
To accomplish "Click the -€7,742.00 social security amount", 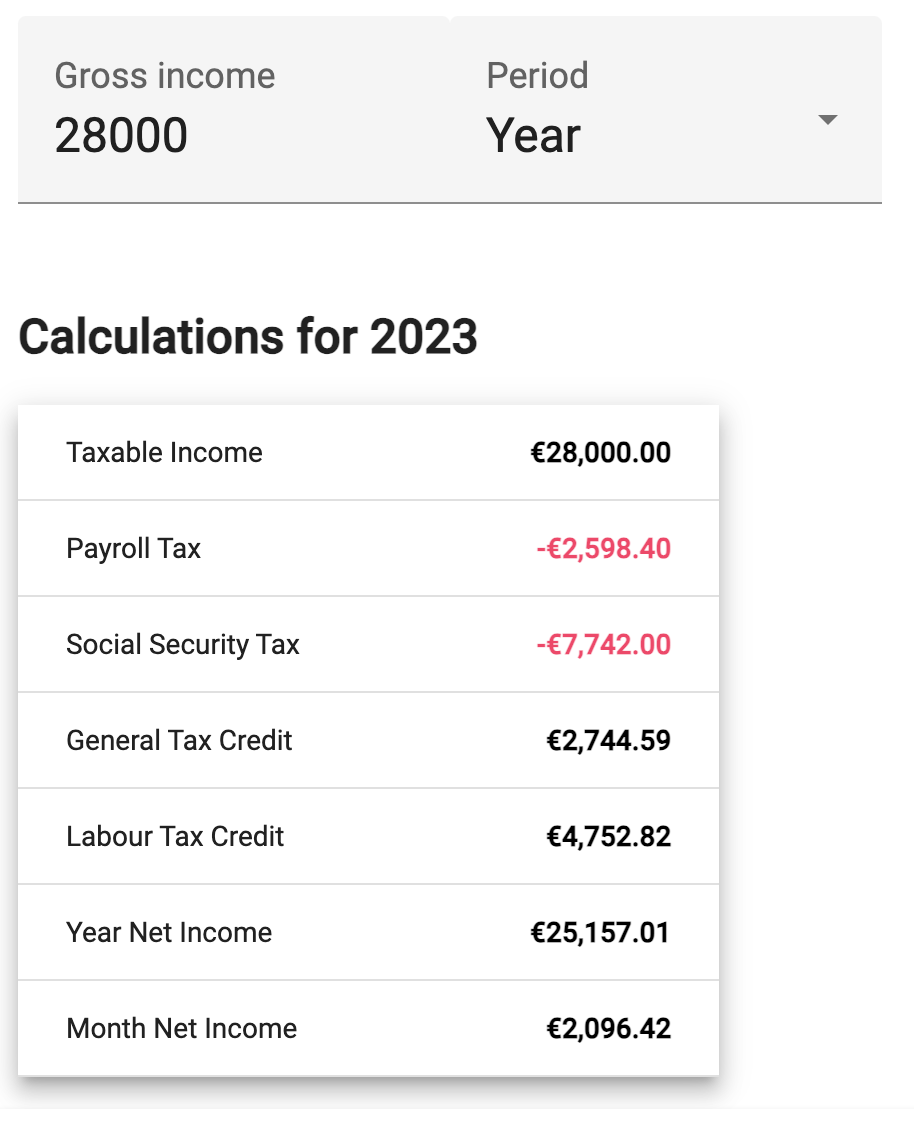I will pos(603,645).
